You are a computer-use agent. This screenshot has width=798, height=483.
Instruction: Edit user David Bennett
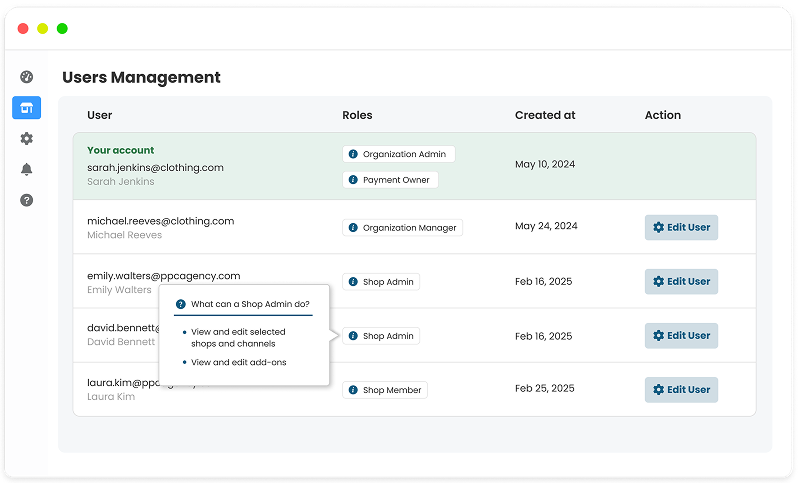(x=681, y=336)
